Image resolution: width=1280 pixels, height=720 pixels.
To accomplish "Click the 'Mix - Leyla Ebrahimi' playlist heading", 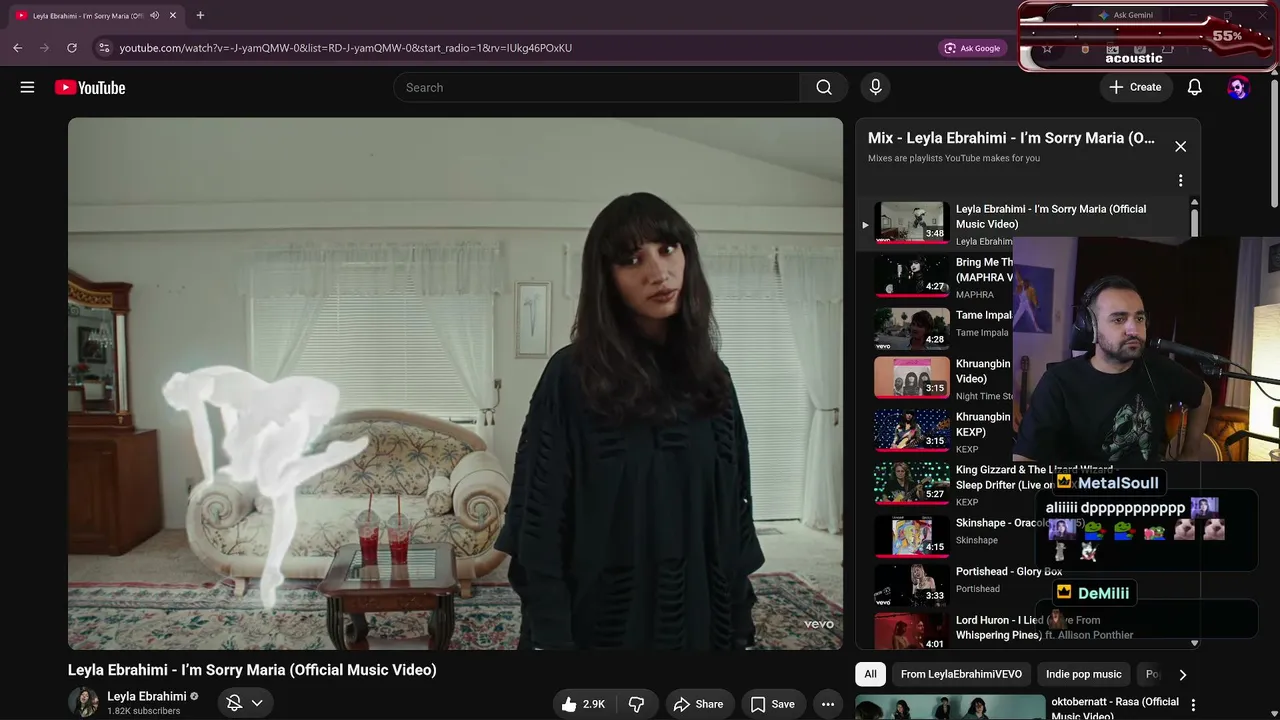I will 1011,138.
